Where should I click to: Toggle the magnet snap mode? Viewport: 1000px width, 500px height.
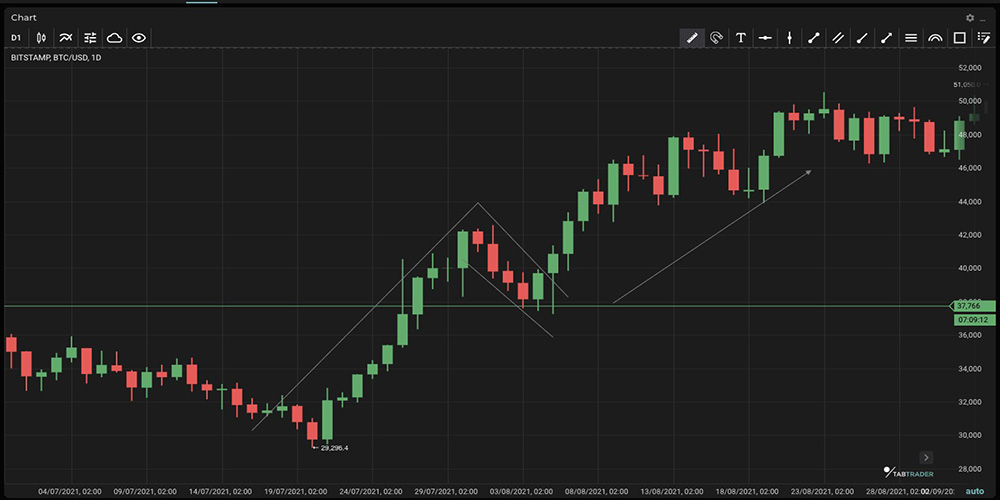(716, 38)
